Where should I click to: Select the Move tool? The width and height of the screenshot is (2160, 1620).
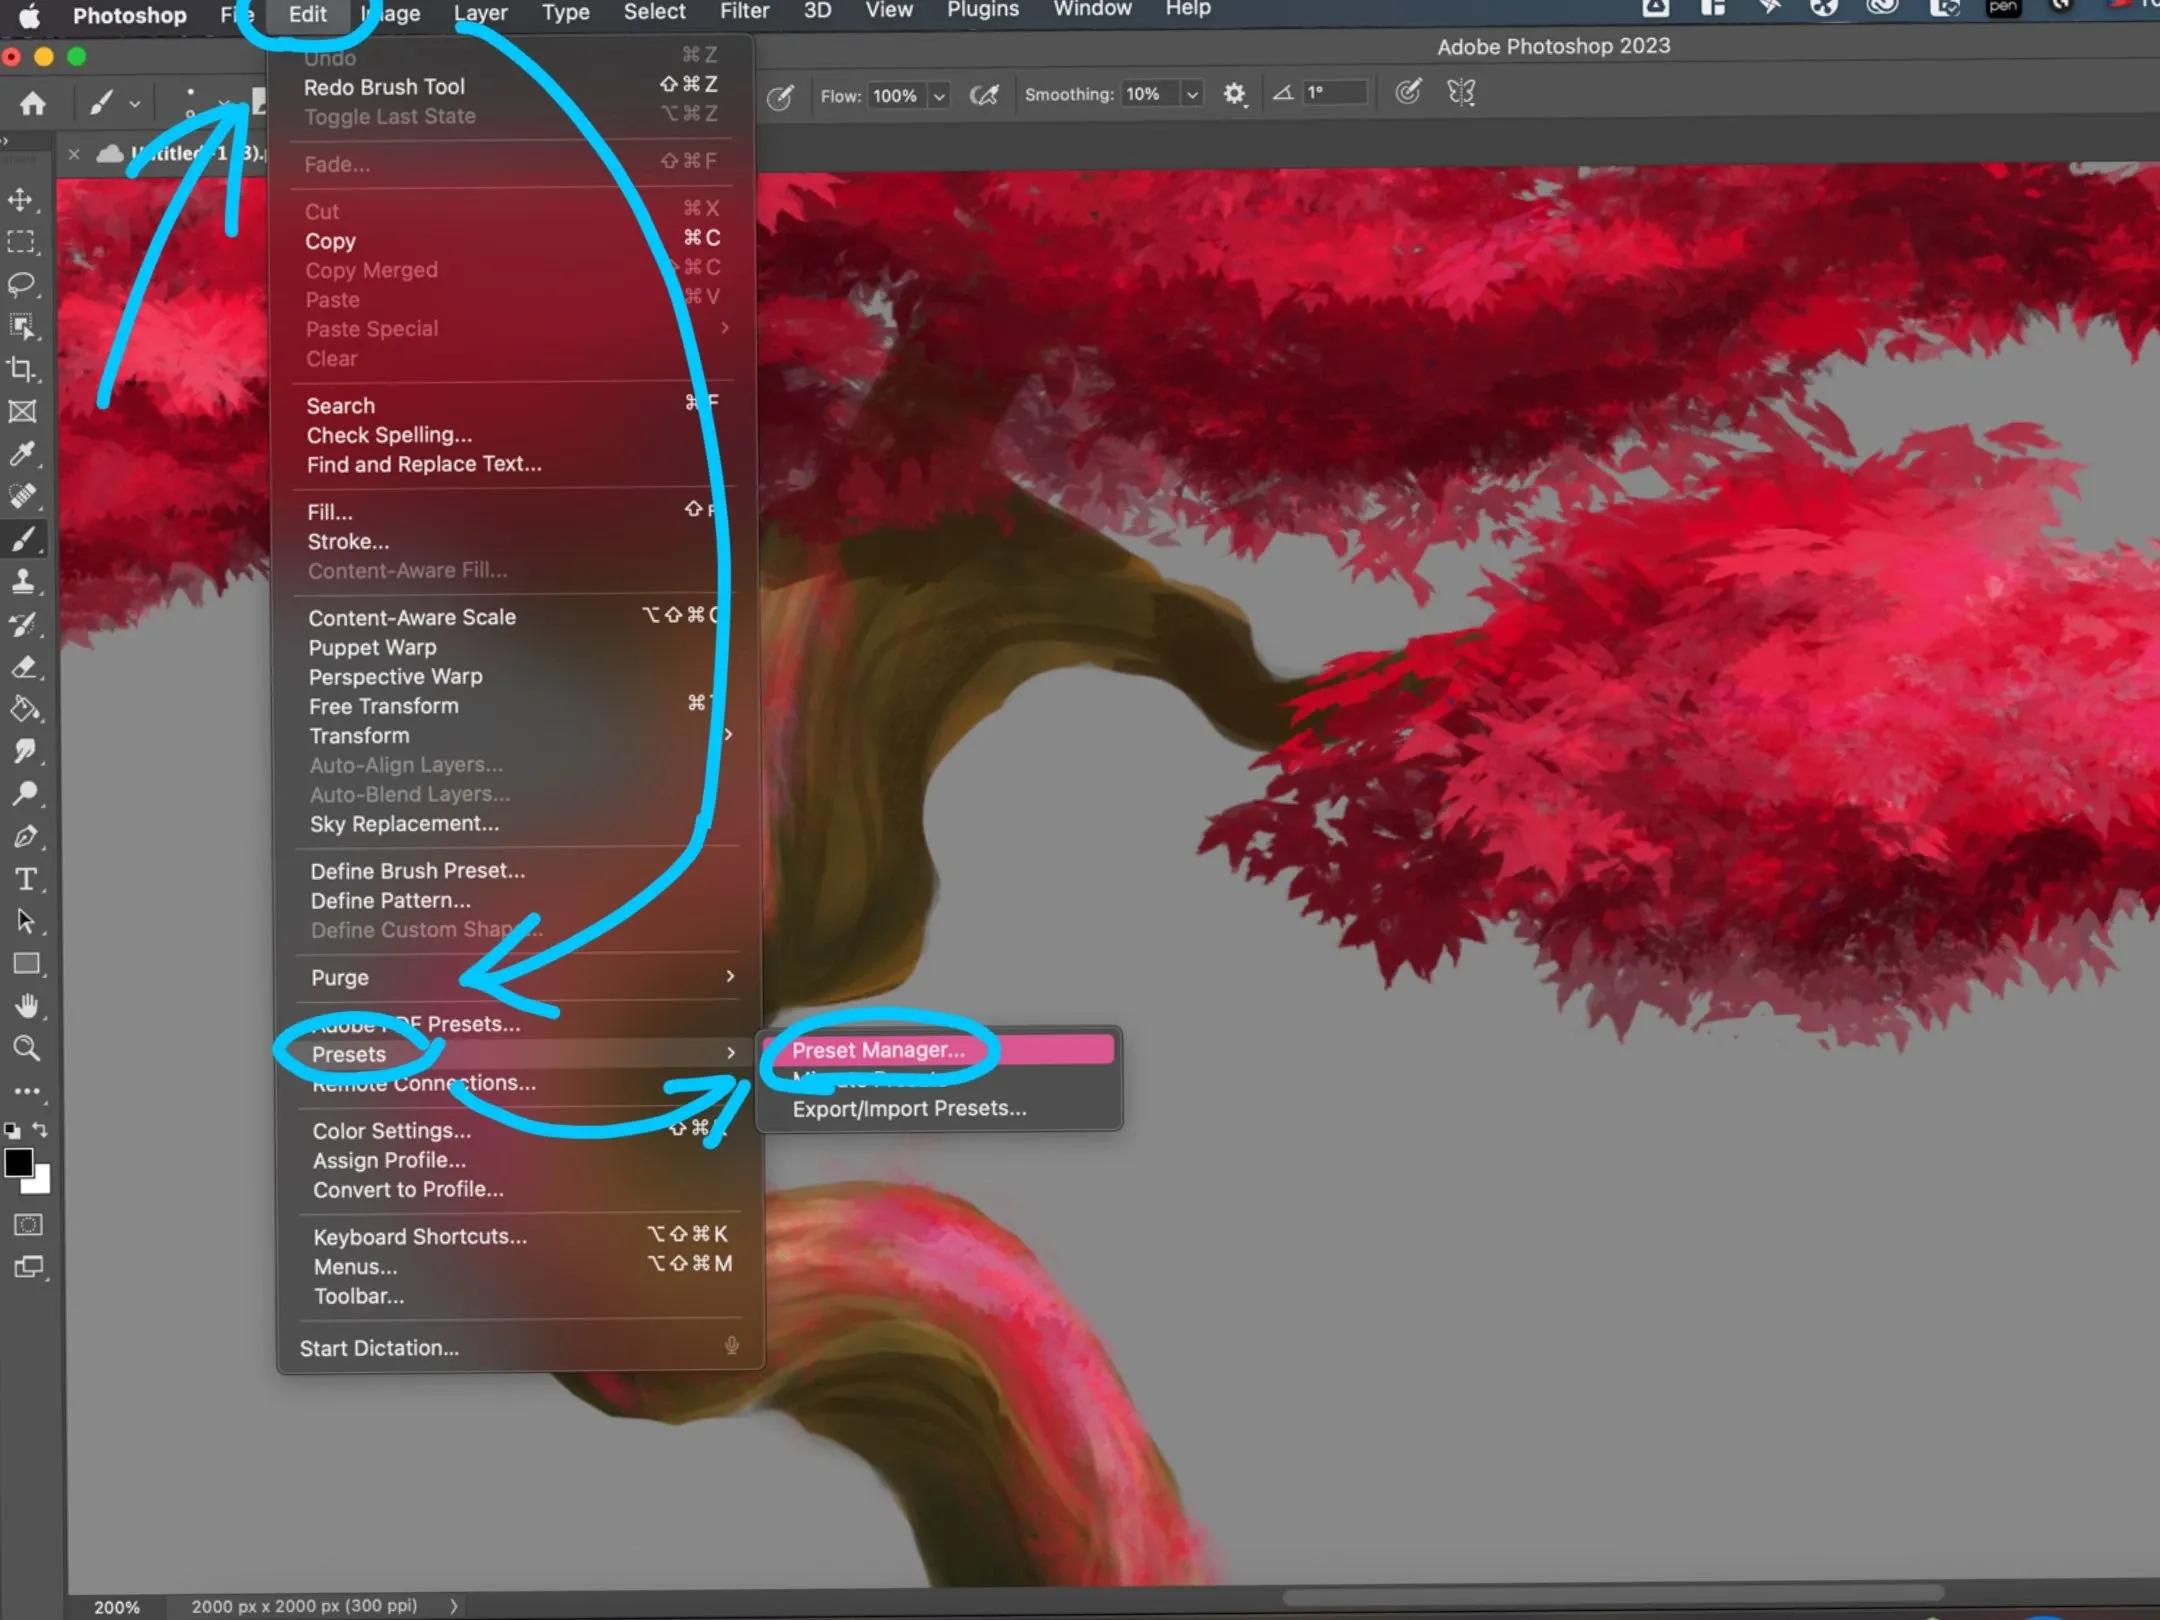pyautogui.click(x=21, y=199)
